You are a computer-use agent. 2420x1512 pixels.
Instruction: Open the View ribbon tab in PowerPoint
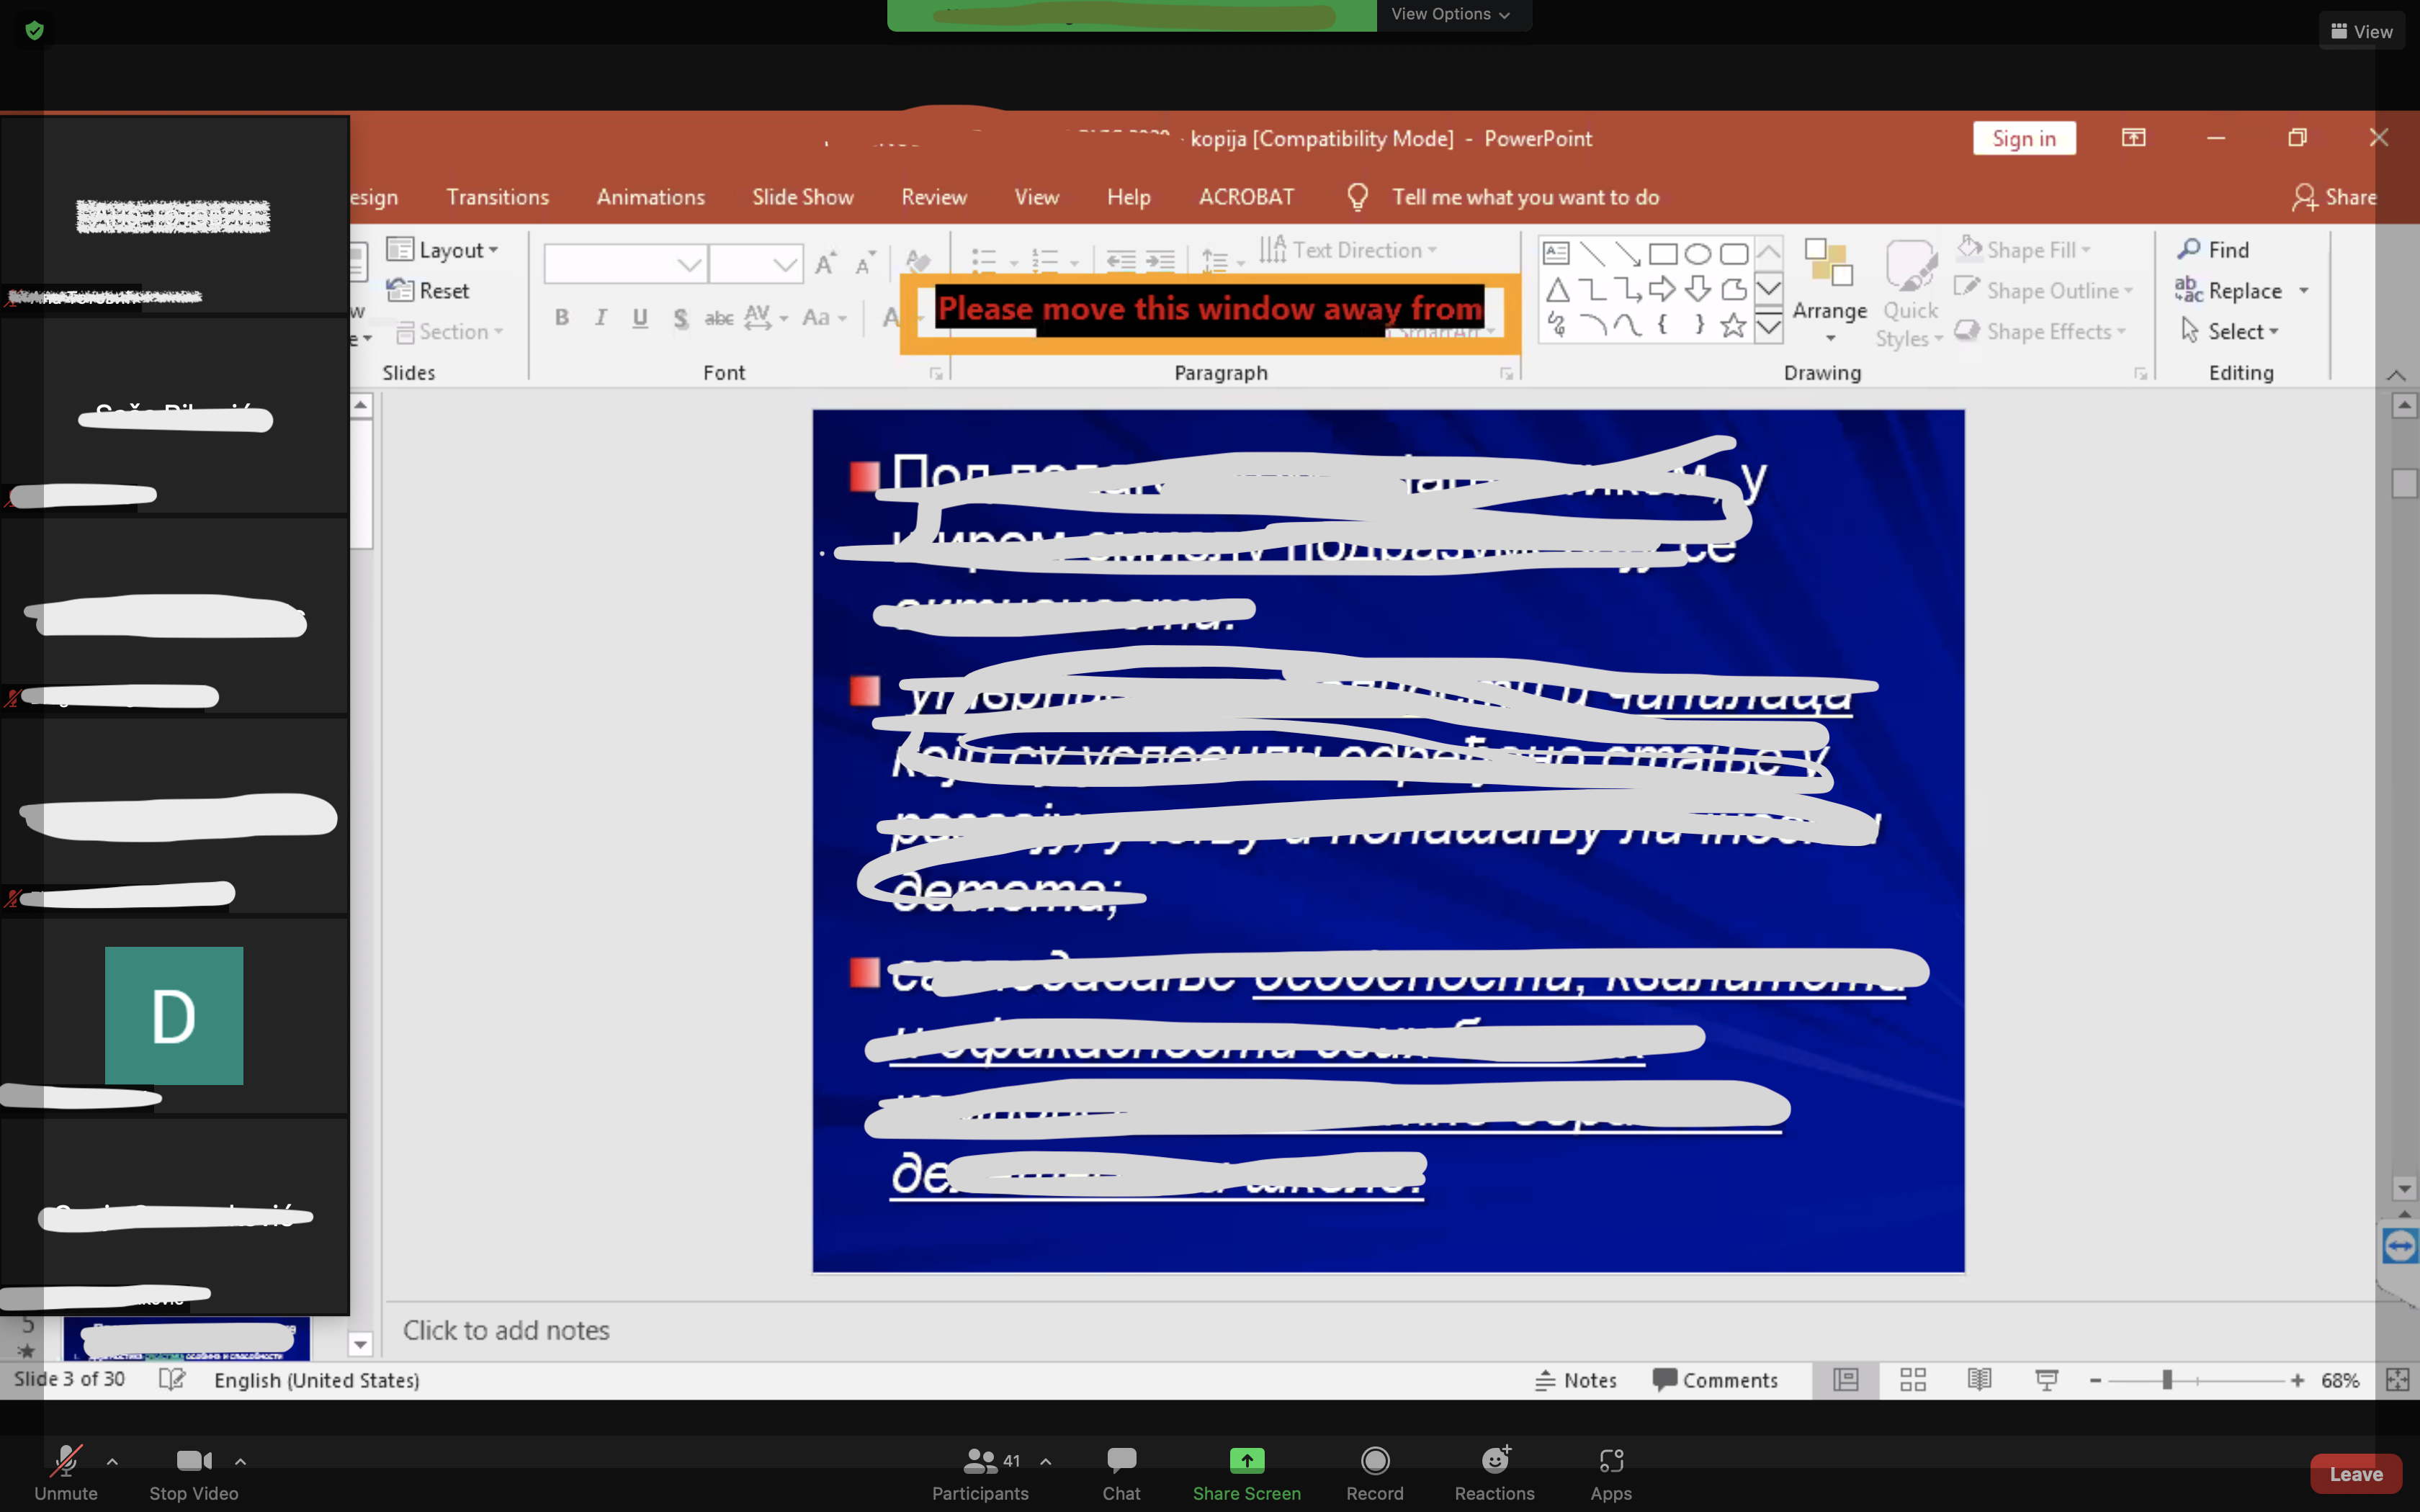pos(1036,197)
